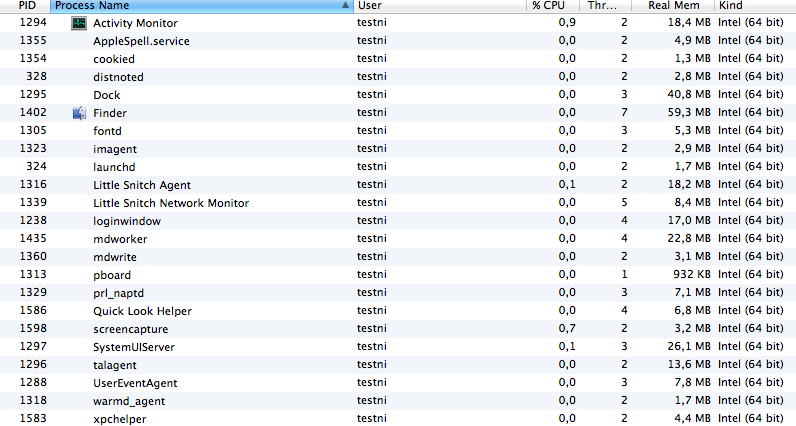The width and height of the screenshot is (796, 426).
Task: Click PID 1435 cell
Action: coord(32,238)
